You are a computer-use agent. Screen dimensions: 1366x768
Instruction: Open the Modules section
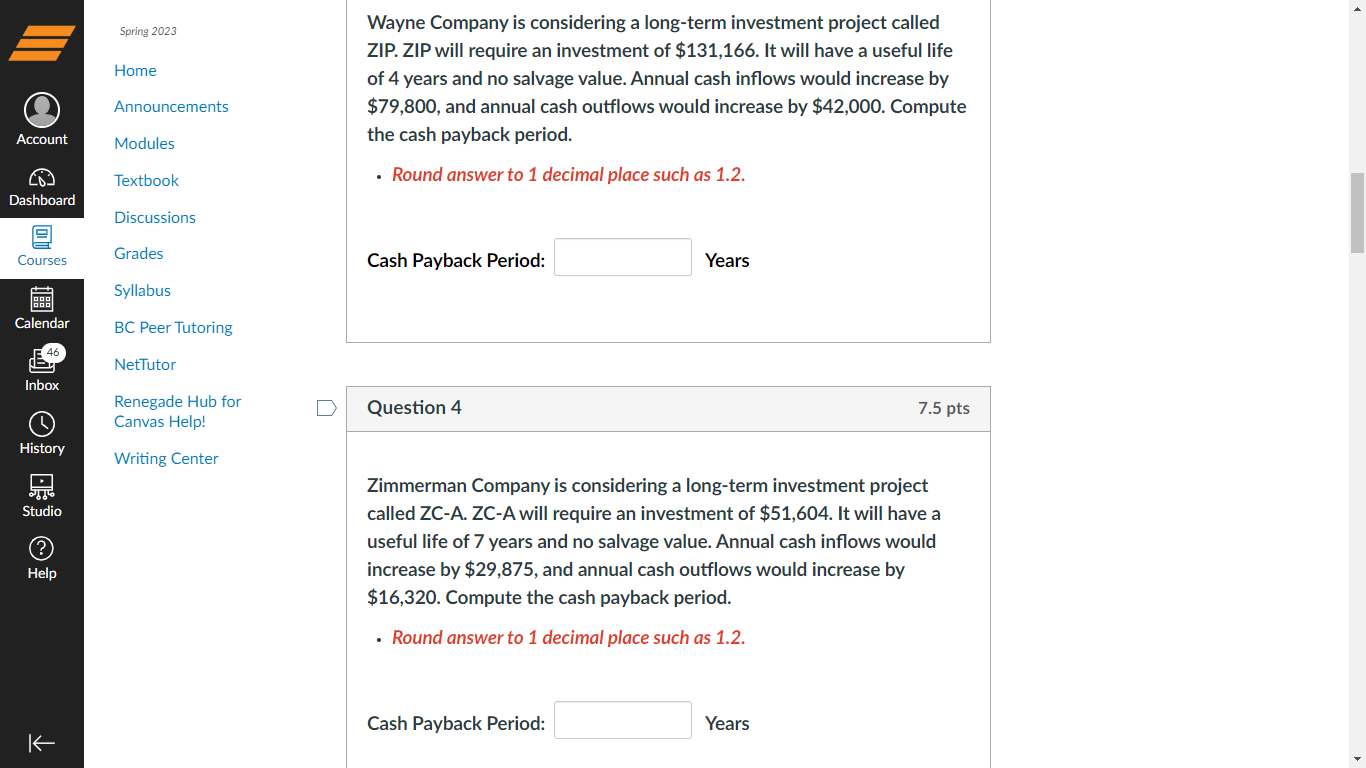point(144,143)
